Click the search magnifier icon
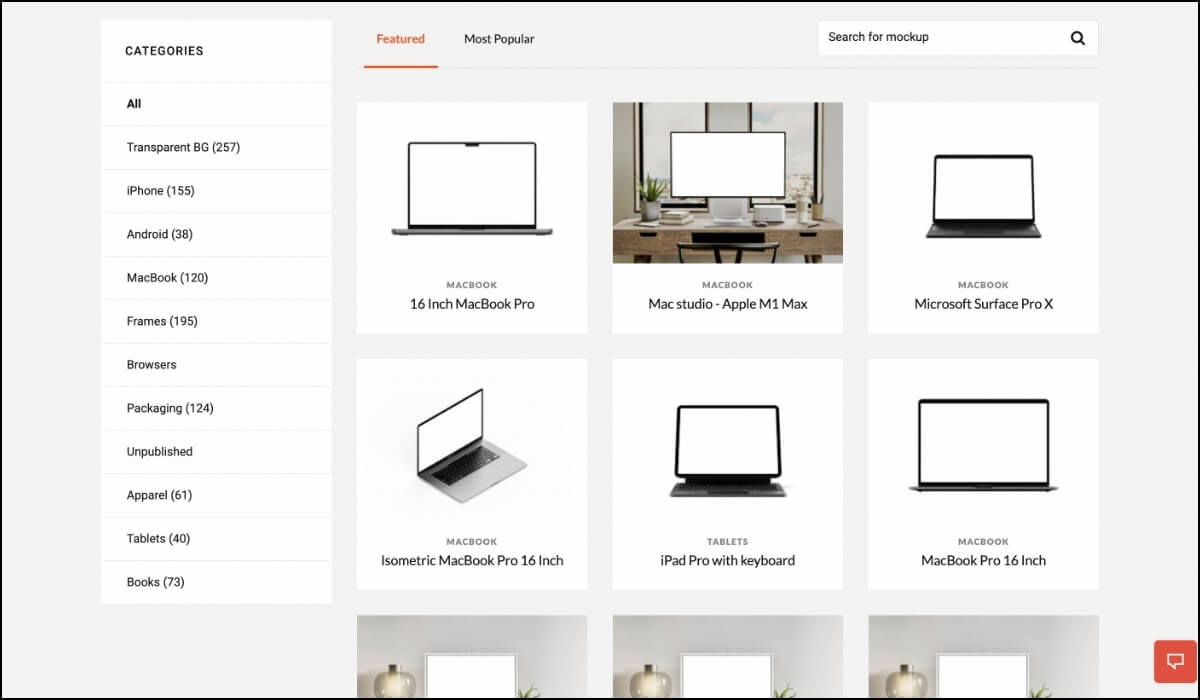This screenshot has height=700, width=1200. 1077,38
